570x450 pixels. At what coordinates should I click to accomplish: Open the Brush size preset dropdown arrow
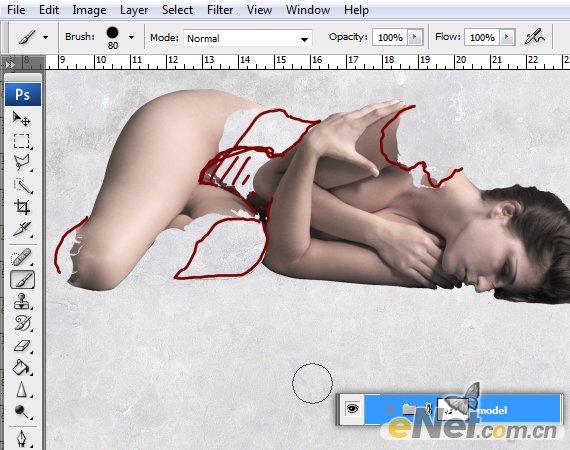tap(132, 37)
